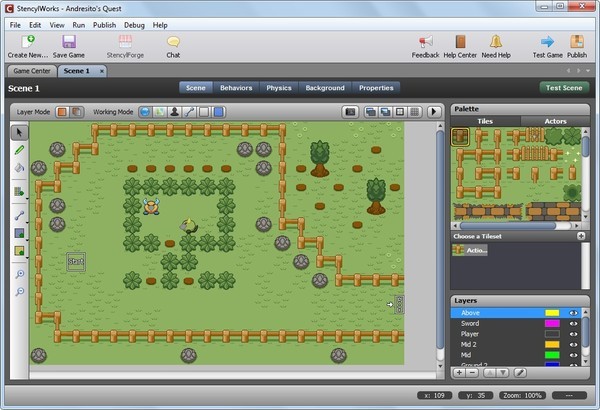Select the green pencil drawing tool
This screenshot has width=600, height=410.
coord(20,150)
